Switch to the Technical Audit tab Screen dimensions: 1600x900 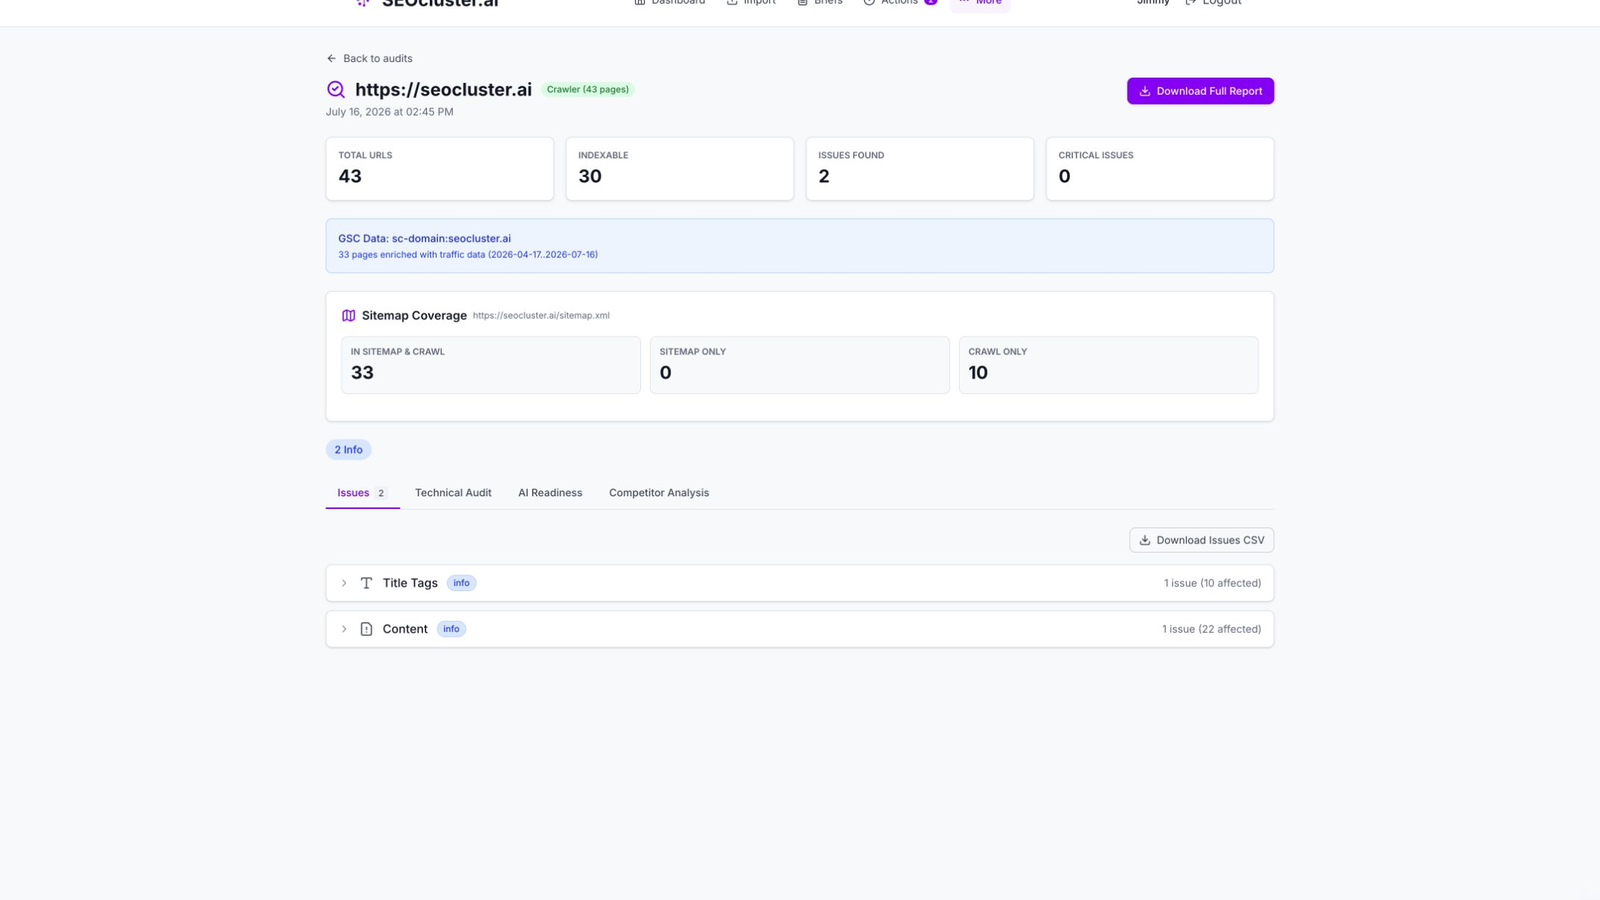(453, 493)
